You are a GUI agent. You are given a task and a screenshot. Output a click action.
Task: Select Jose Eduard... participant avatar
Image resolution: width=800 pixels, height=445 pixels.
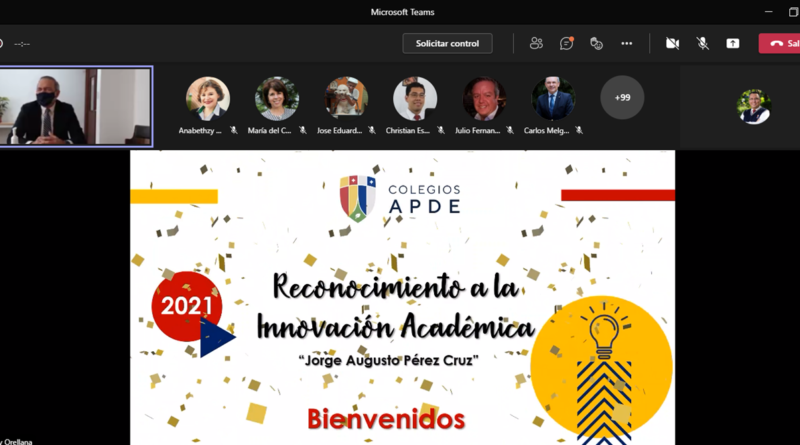click(346, 98)
